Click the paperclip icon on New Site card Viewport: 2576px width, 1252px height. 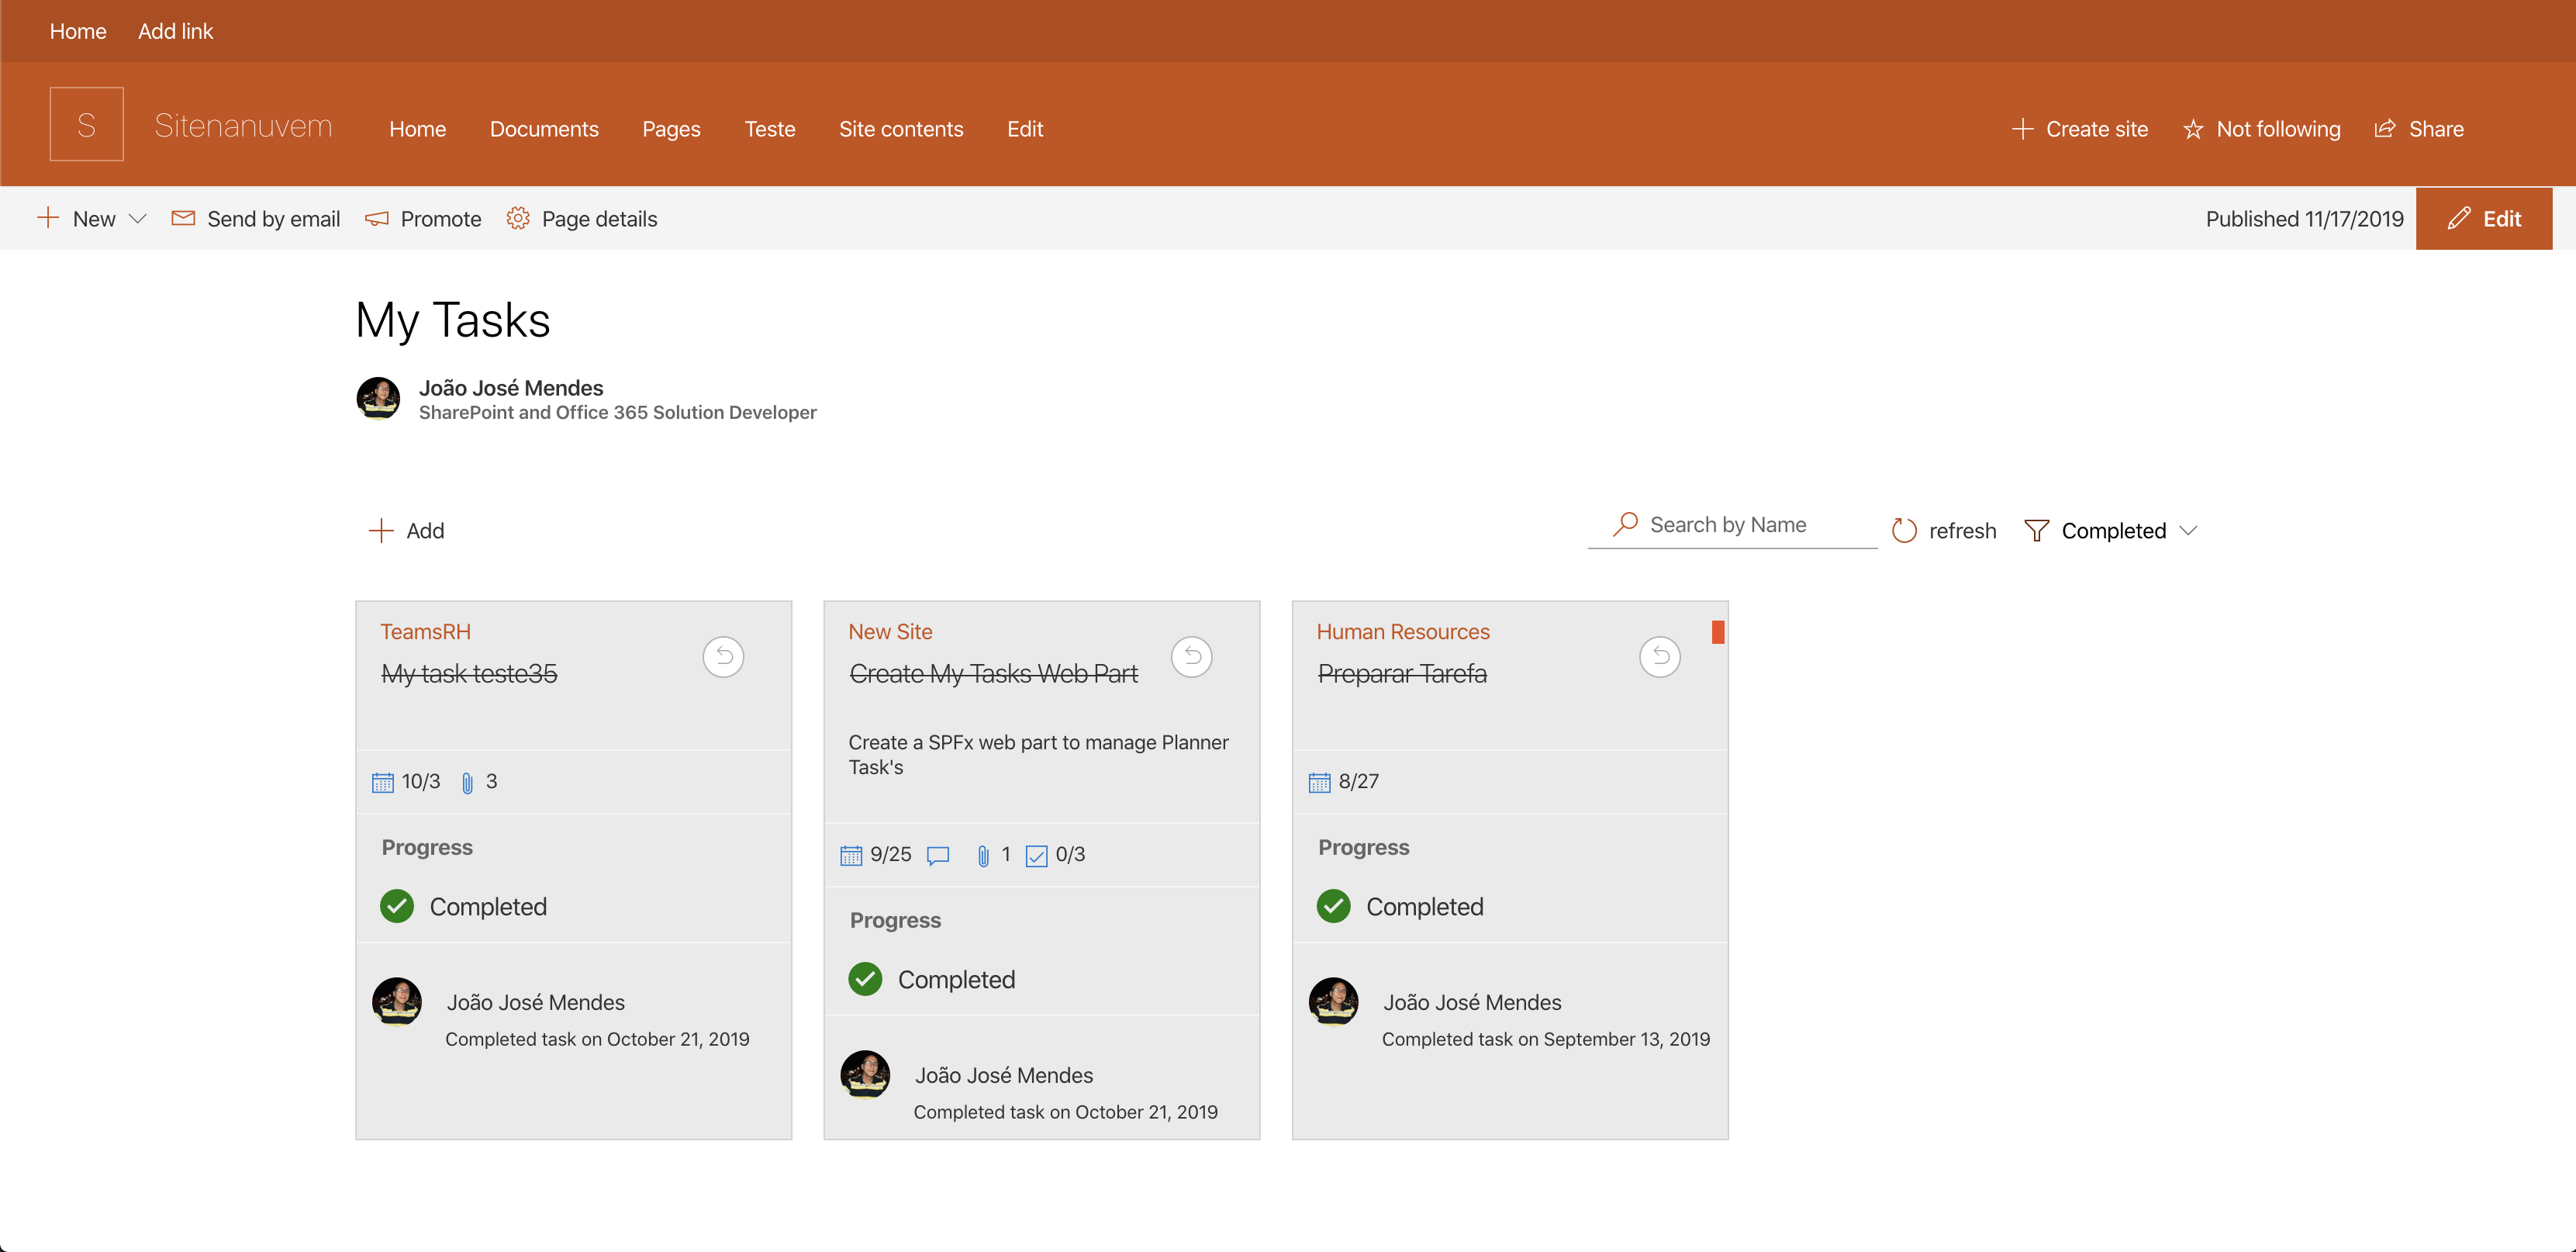coord(983,855)
